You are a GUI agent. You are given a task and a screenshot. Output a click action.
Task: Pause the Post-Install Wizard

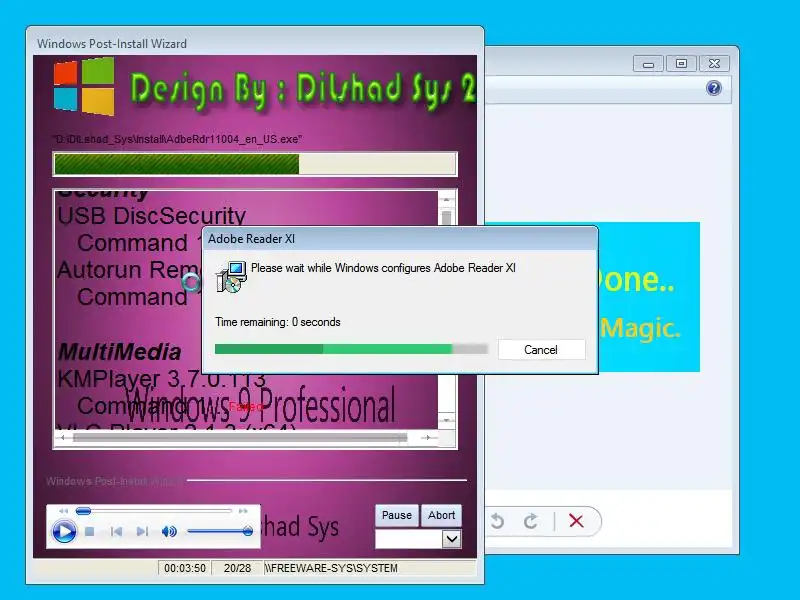coord(397,515)
